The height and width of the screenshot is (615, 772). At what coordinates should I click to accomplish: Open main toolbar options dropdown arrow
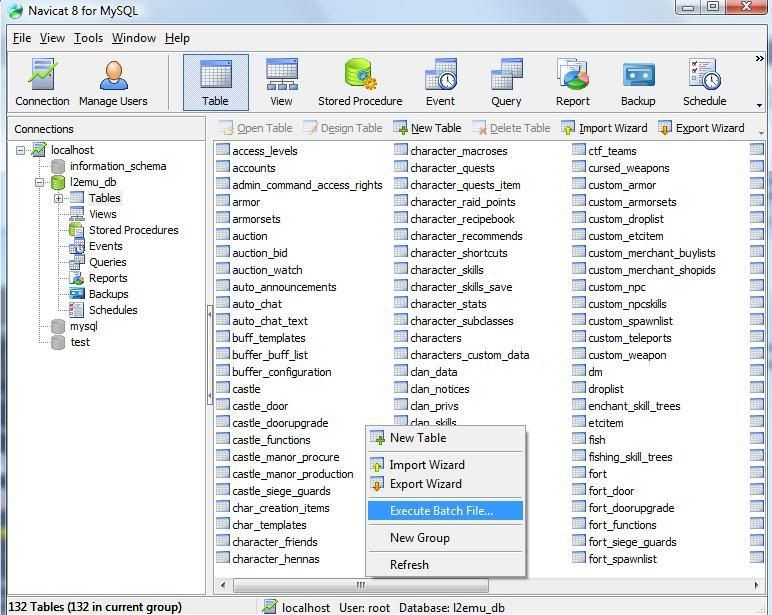(759, 105)
